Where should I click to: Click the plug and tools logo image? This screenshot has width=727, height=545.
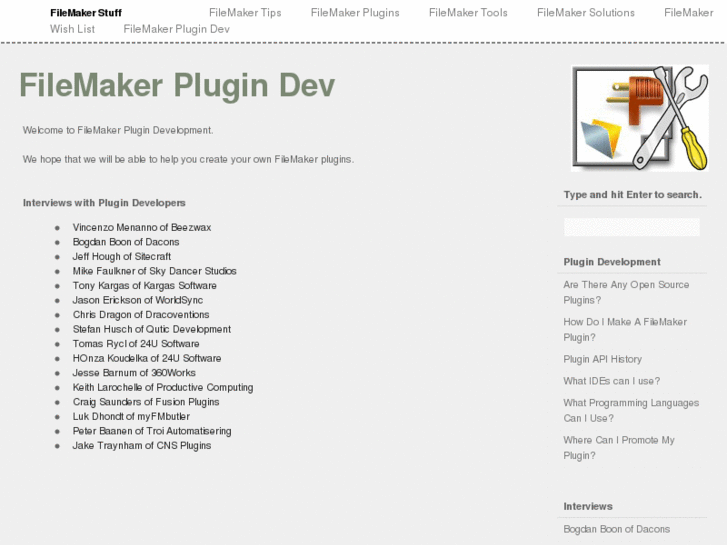pyautogui.click(x=640, y=118)
